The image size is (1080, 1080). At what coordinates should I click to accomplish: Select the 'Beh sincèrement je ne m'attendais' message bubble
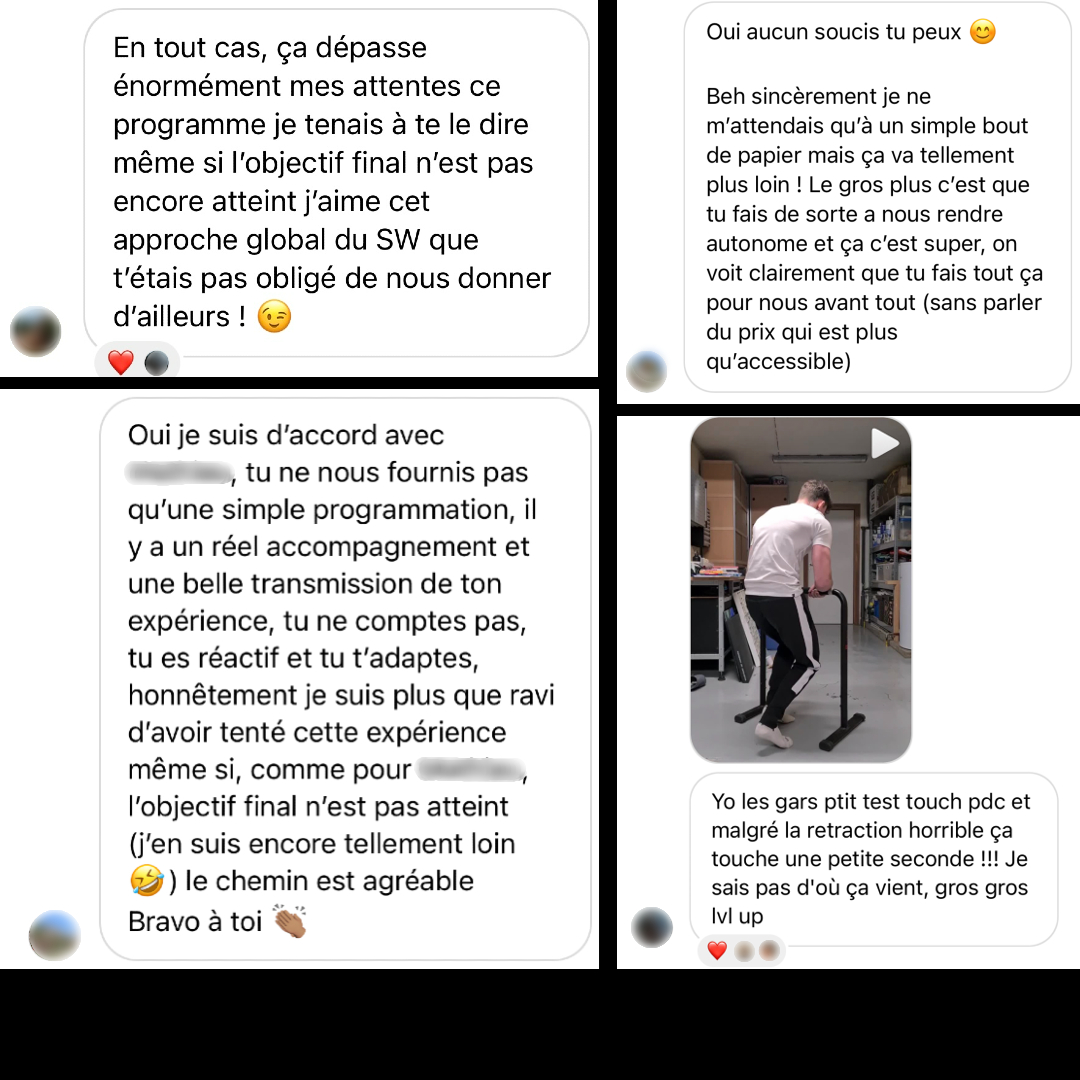[x=878, y=197]
